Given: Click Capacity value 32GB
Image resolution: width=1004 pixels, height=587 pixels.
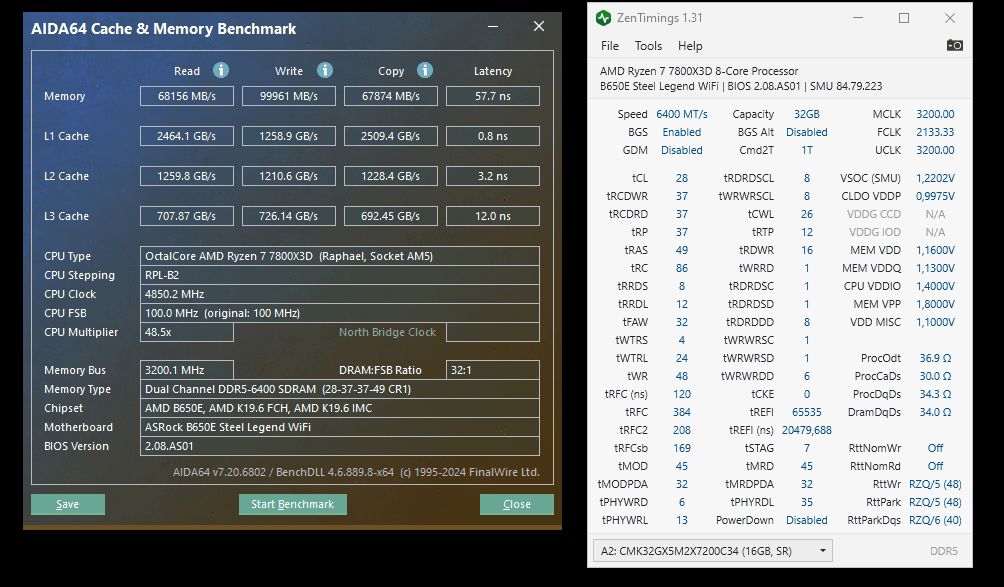Looking at the screenshot, I should [x=807, y=114].
